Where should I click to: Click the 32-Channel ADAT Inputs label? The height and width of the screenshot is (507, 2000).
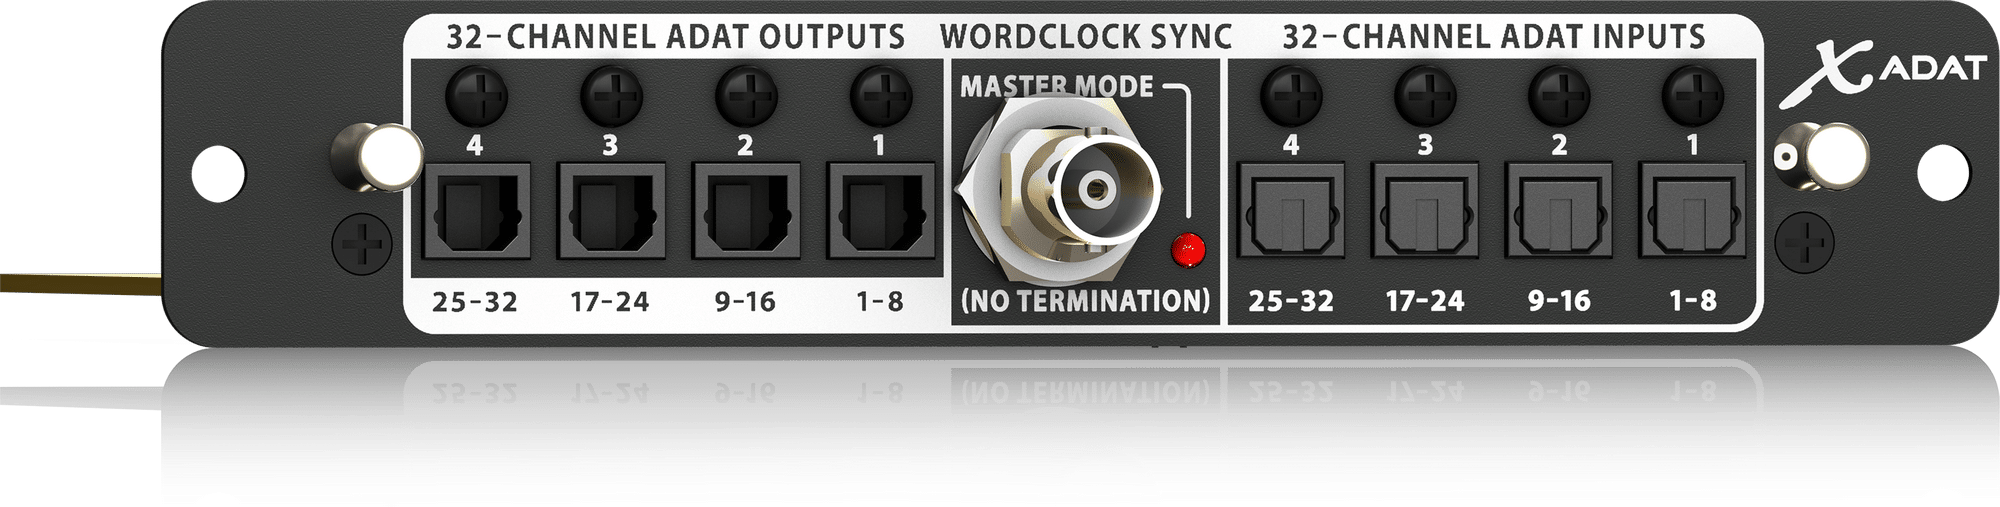pos(1494,37)
